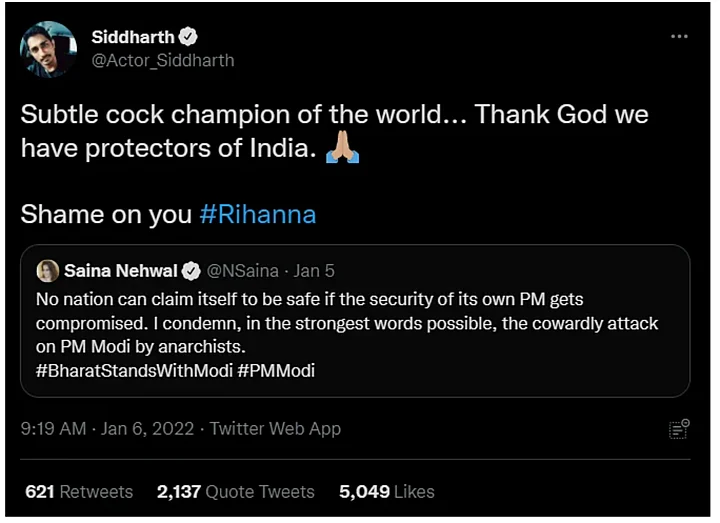Click Saina Nehwal's small avatar
The image size is (720, 523).
point(47,271)
